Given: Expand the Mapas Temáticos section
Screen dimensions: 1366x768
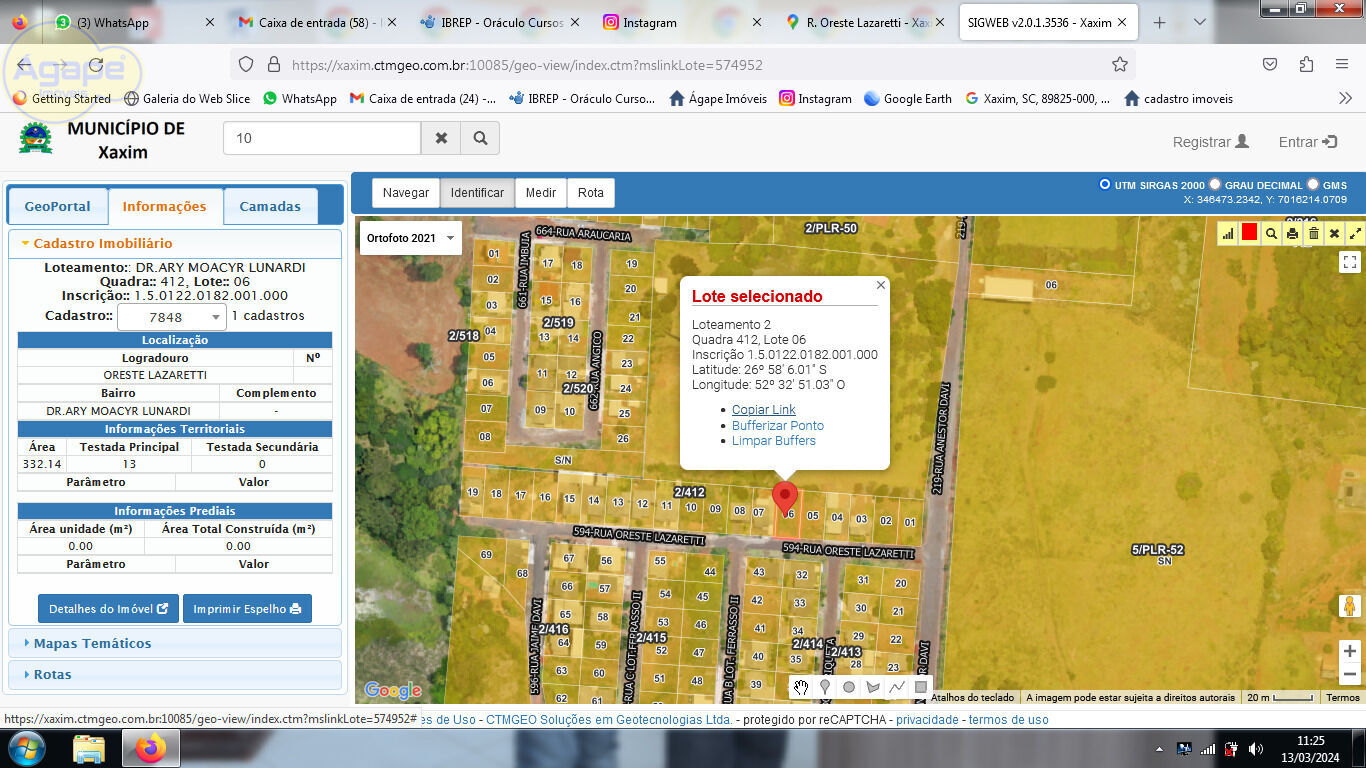Looking at the screenshot, I should 92,643.
